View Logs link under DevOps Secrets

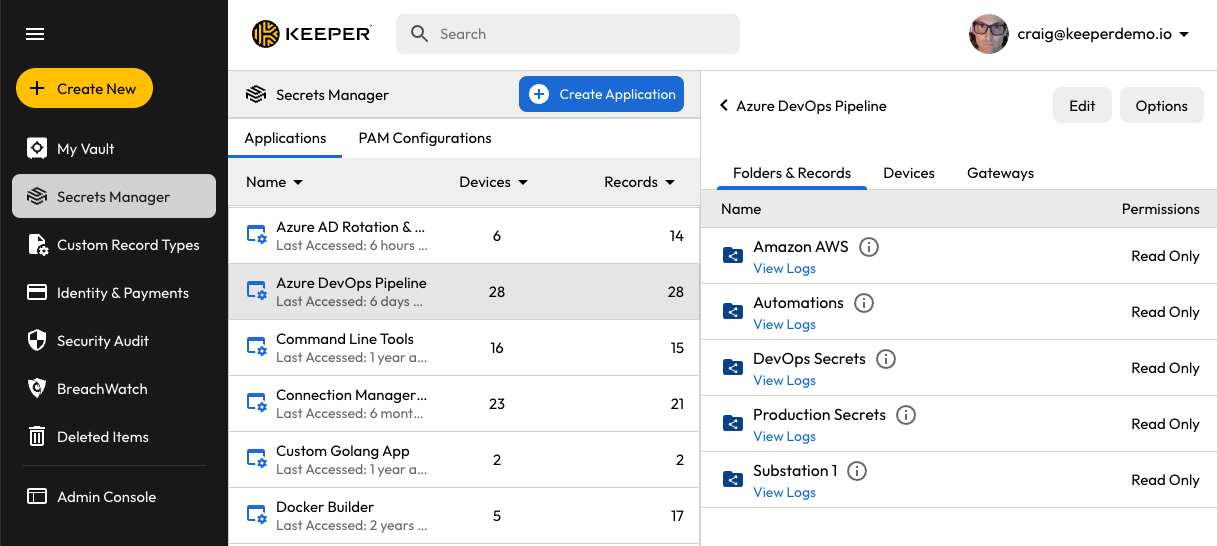[784, 381]
